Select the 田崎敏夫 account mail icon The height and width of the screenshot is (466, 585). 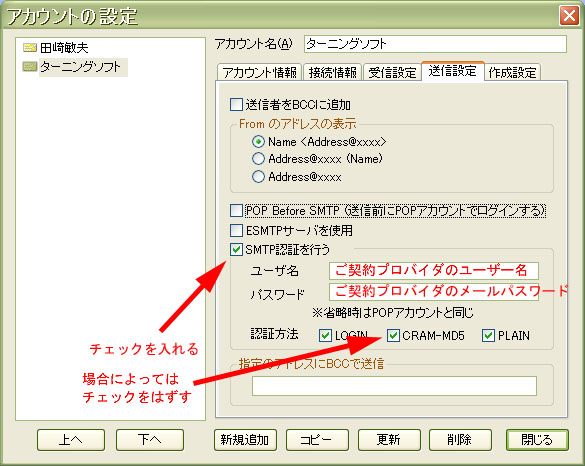coord(30,47)
